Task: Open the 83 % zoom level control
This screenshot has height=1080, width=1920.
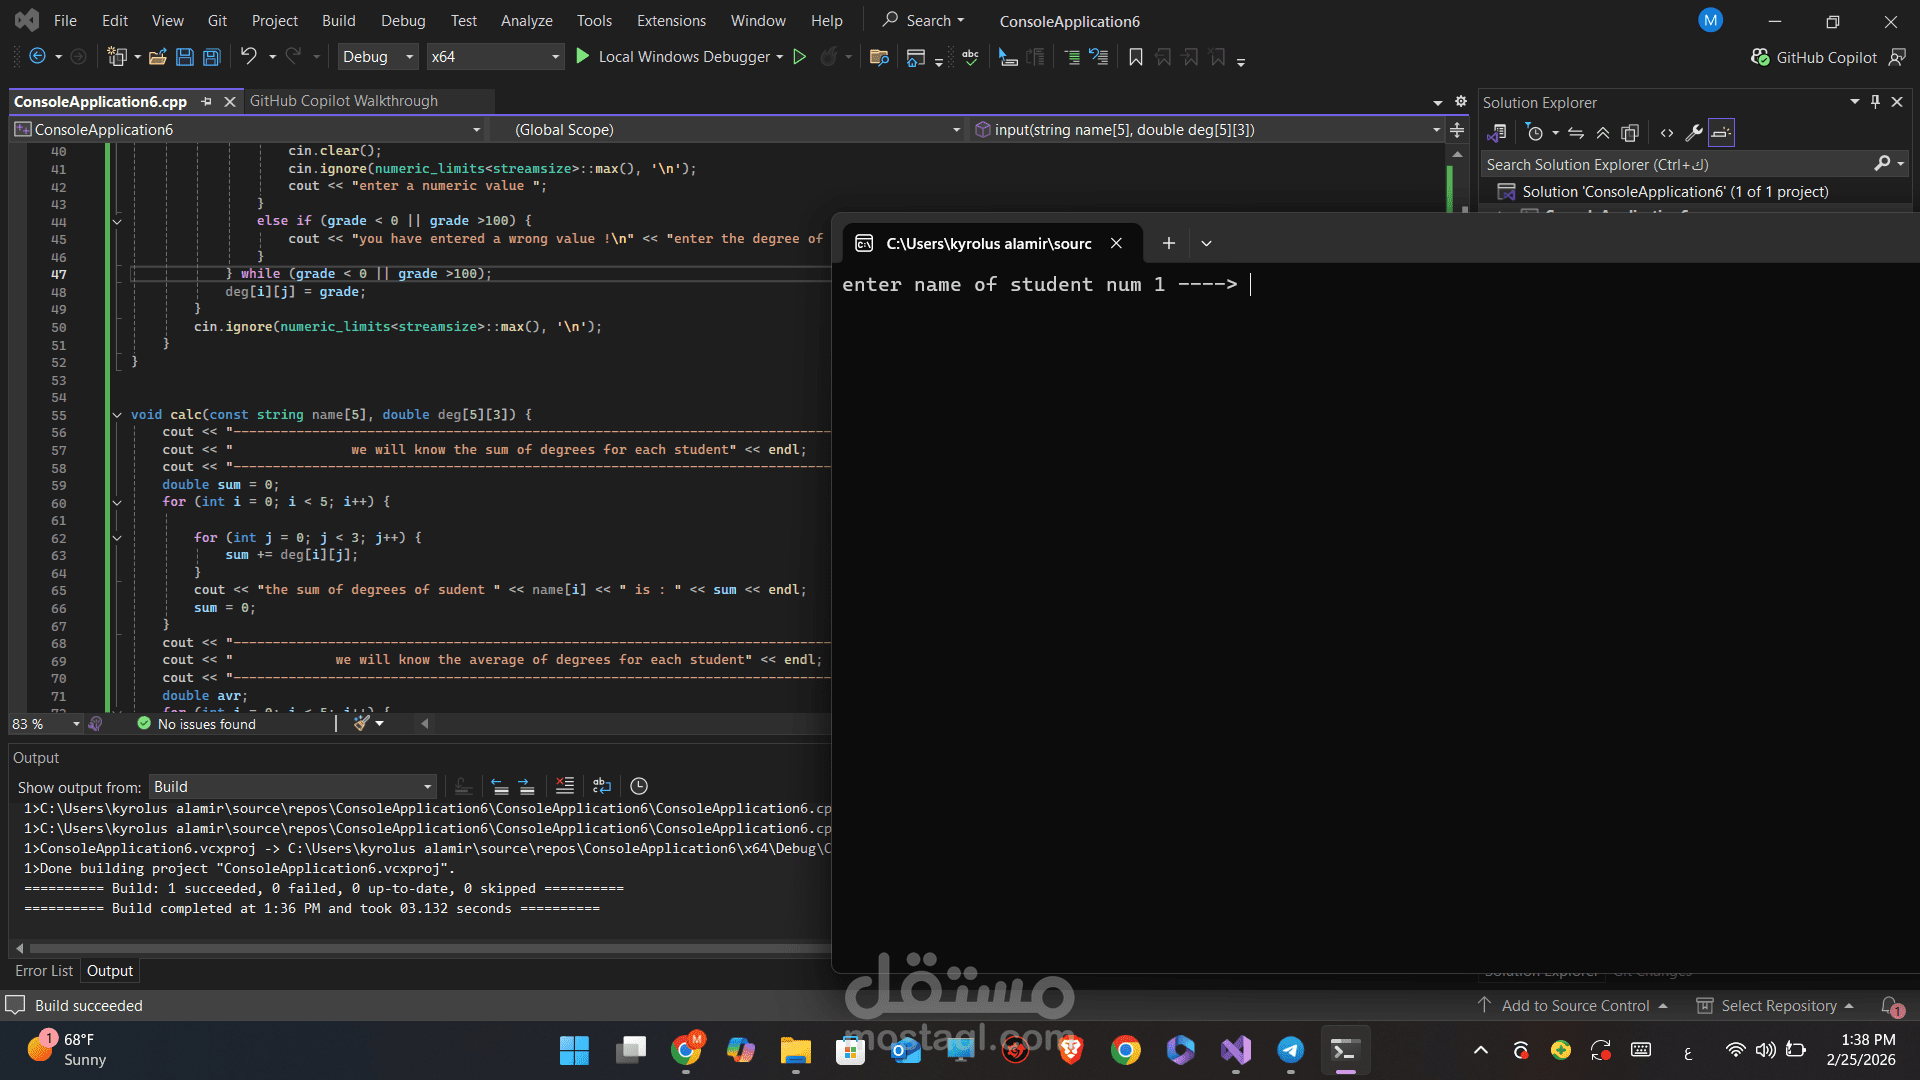Action: [45, 723]
